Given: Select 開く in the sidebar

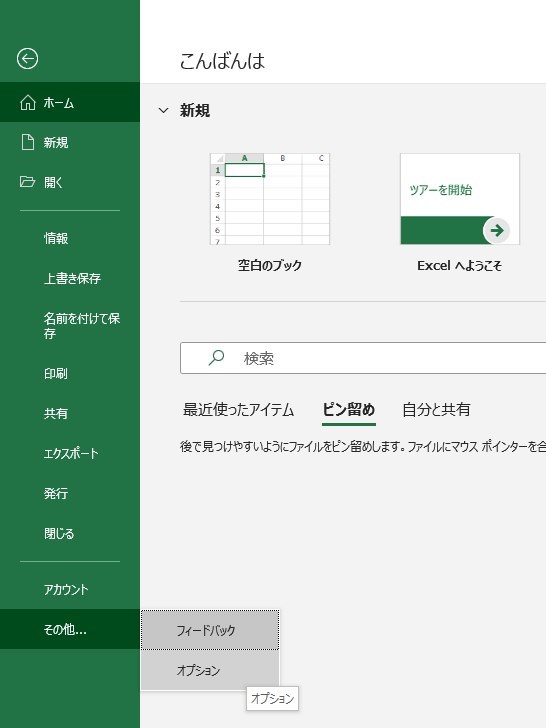Looking at the screenshot, I should click(70, 182).
